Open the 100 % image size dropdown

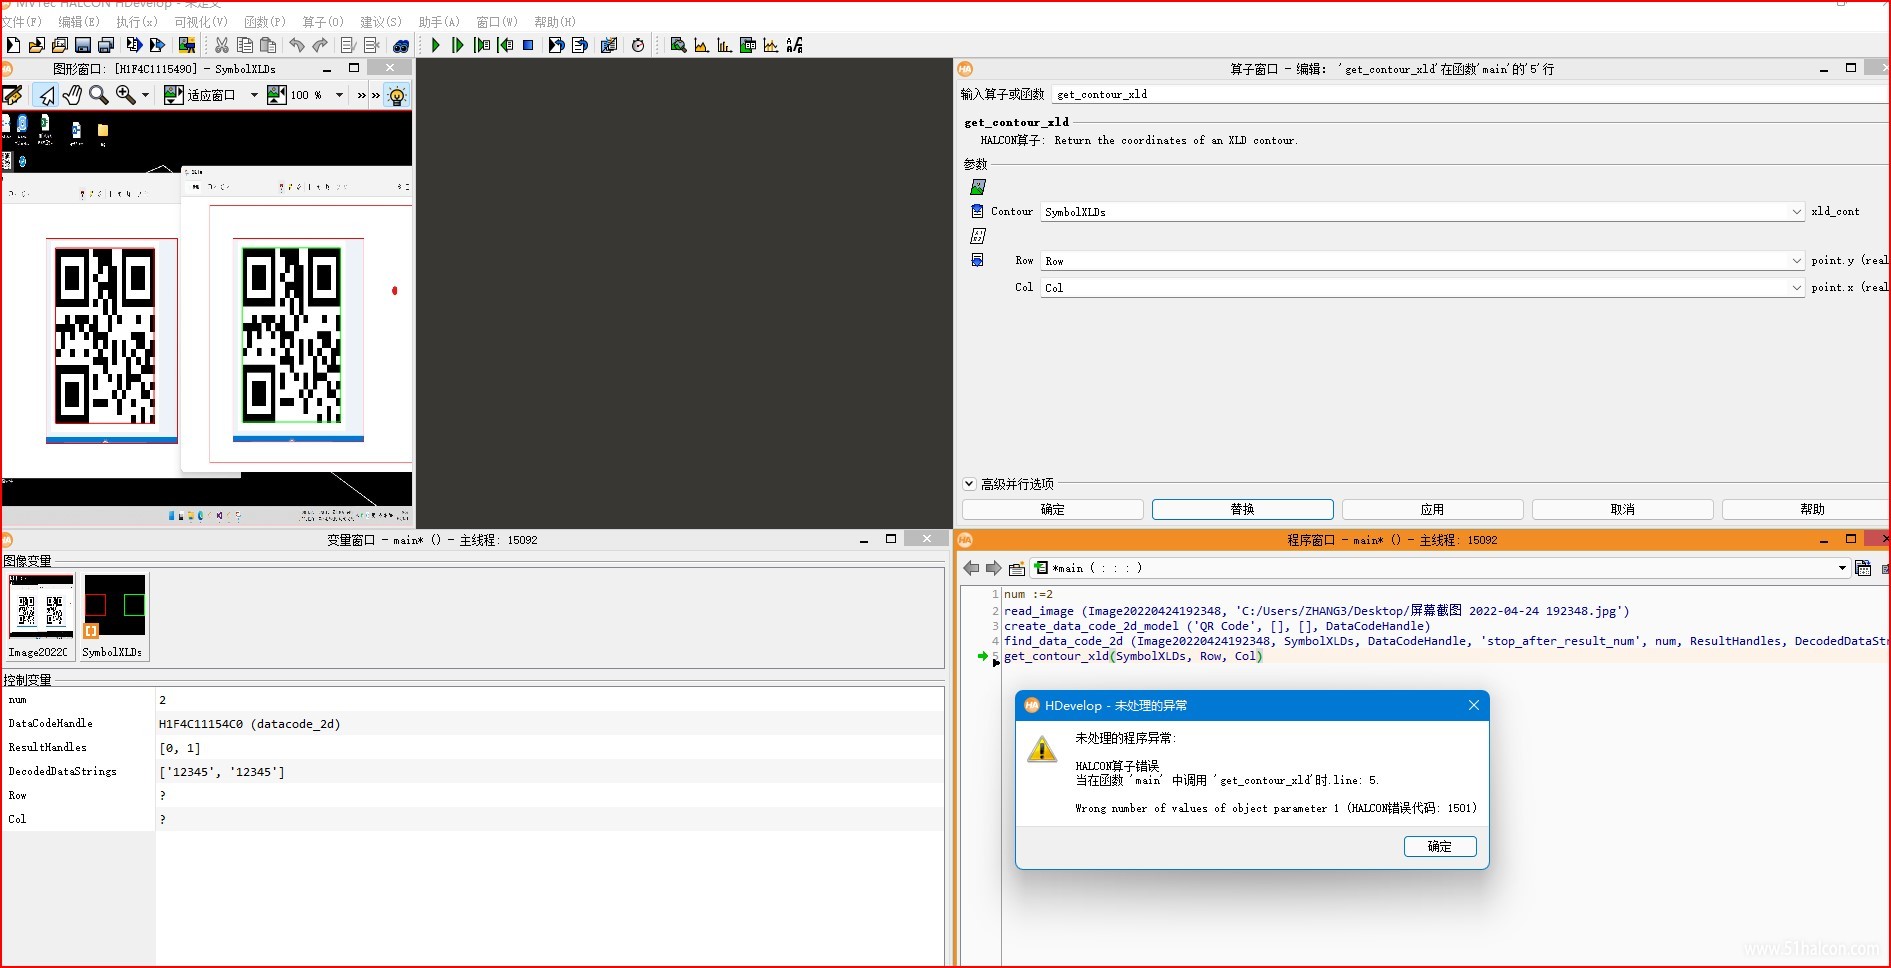339,95
